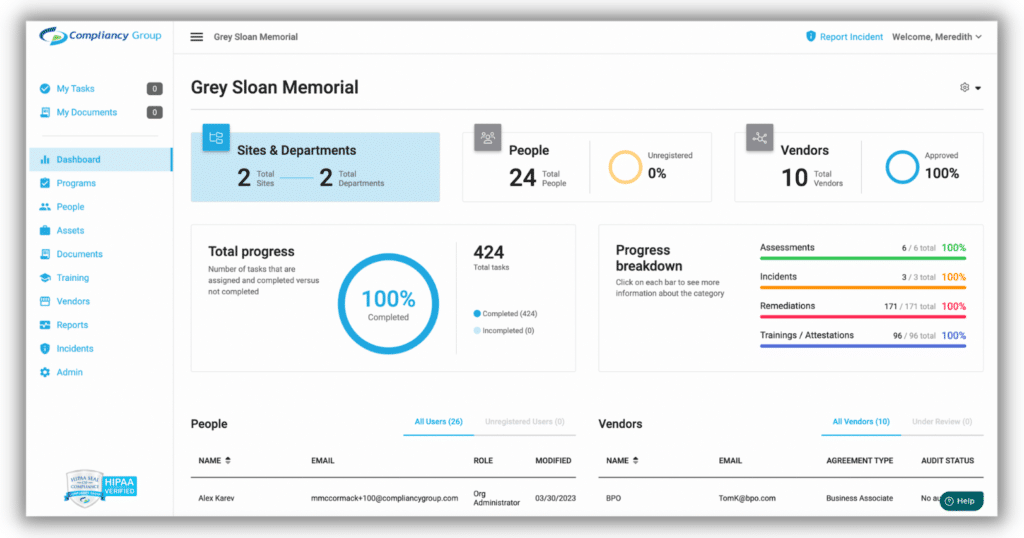Click the 03/30/2023 modified date cell

pyautogui.click(x=556, y=498)
